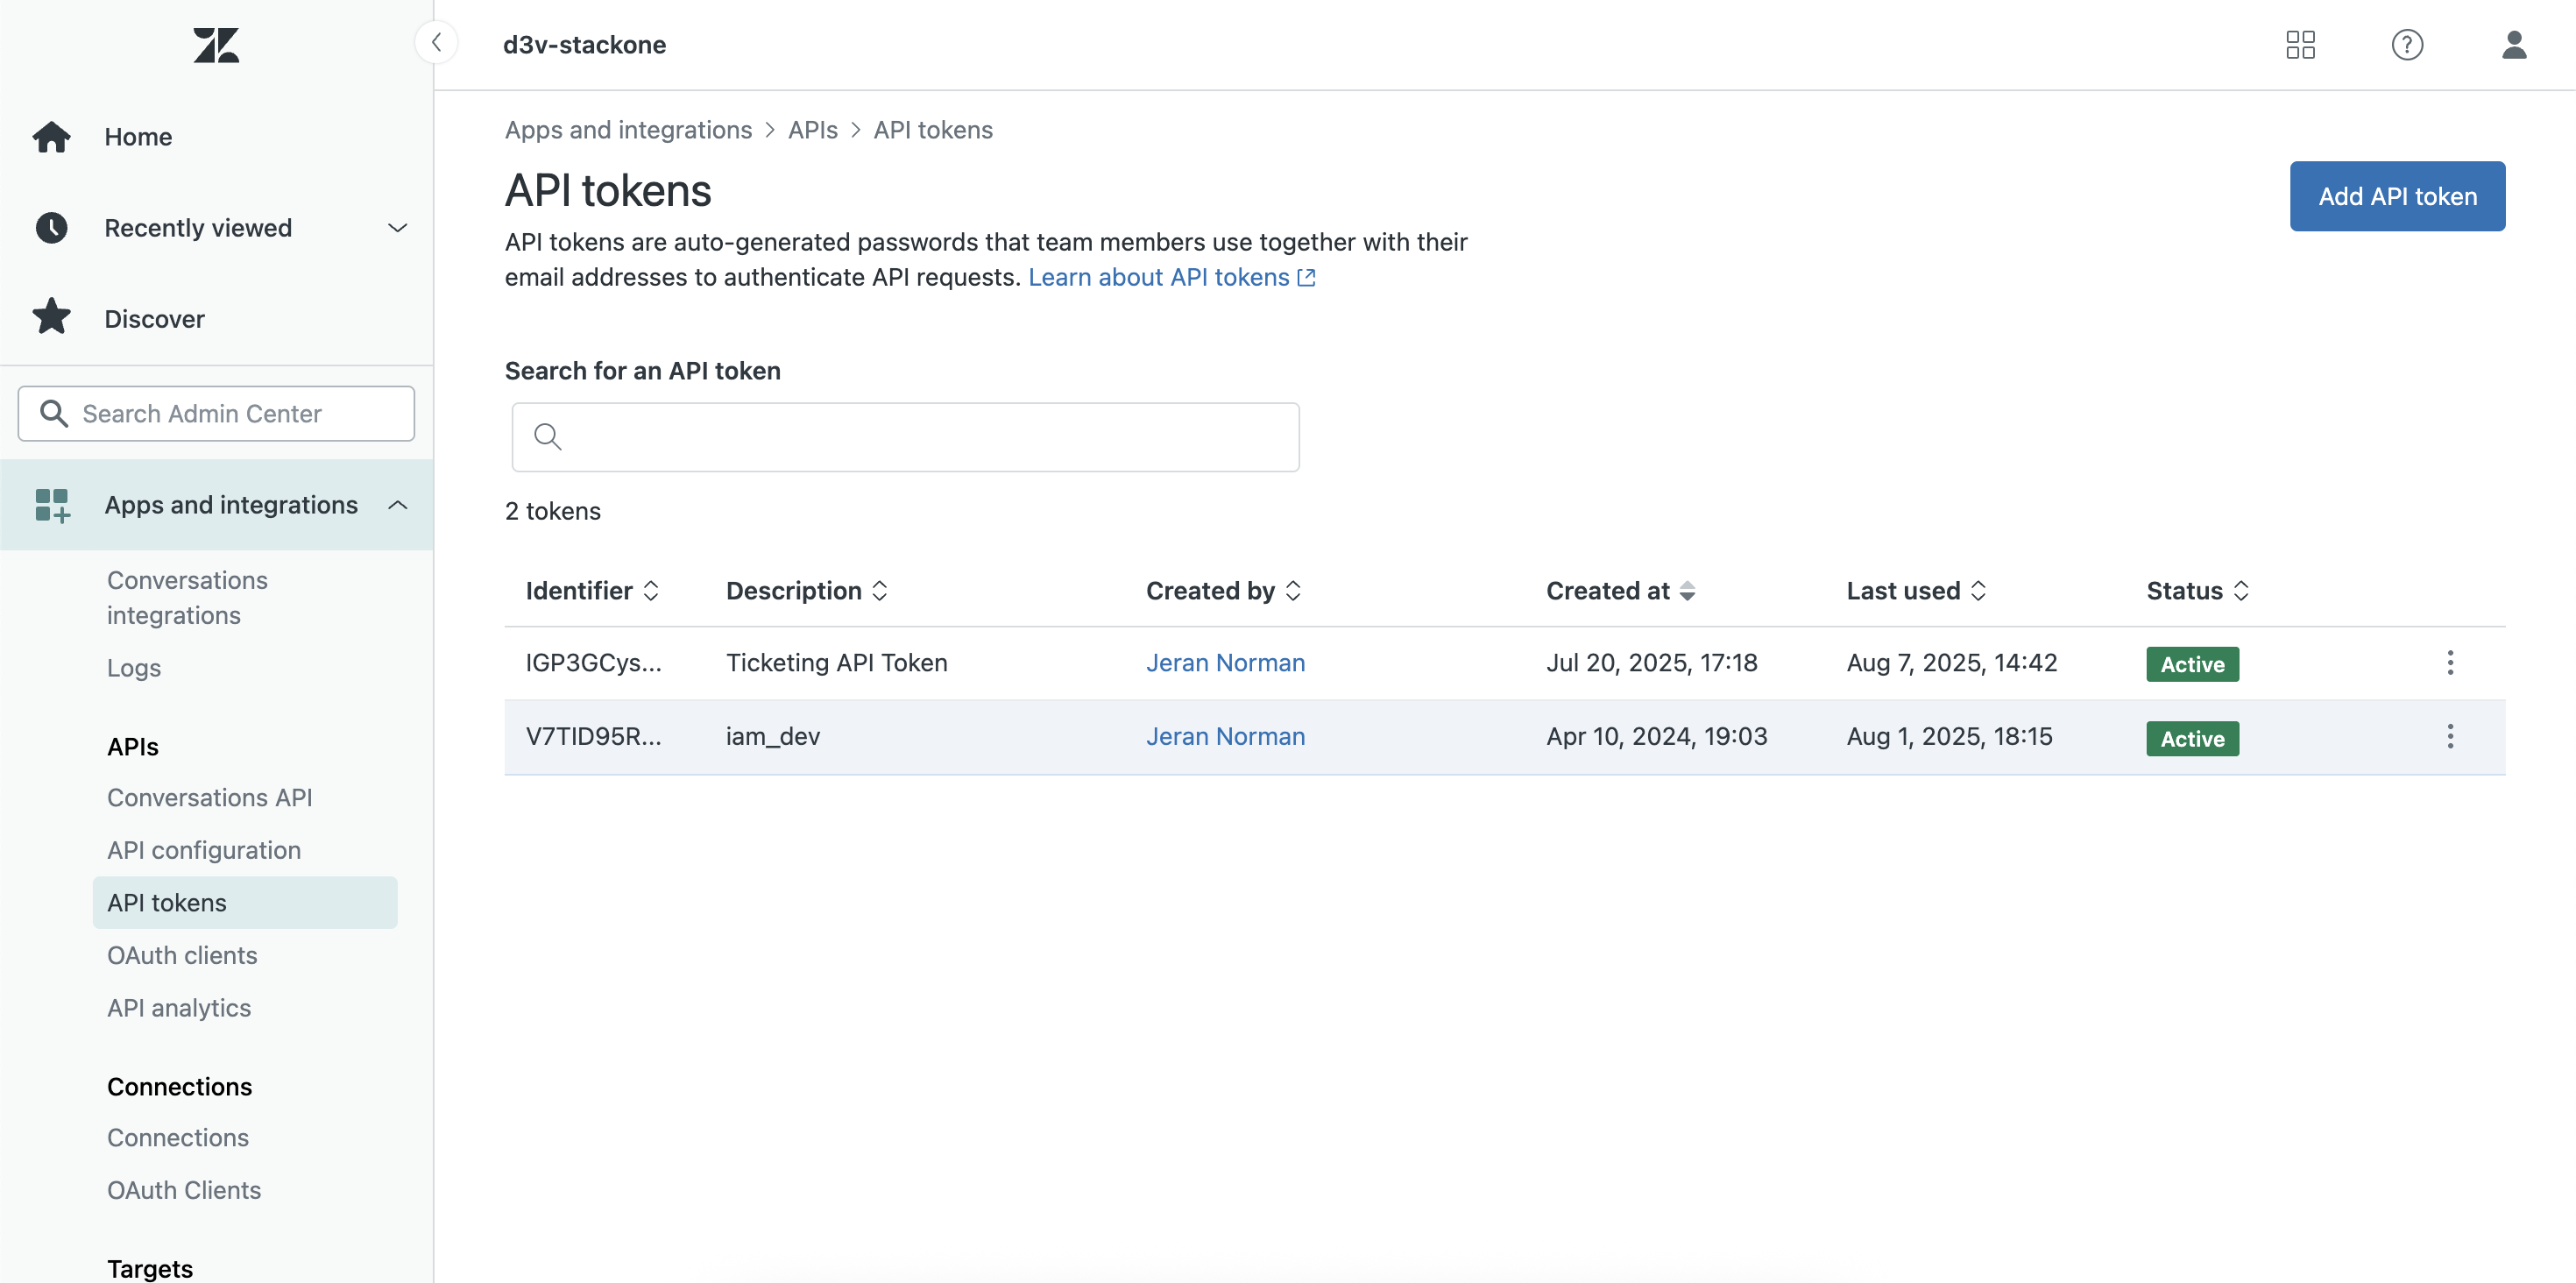Click inside the API token search field
2576x1283 pixels.
tap(905, 437)
